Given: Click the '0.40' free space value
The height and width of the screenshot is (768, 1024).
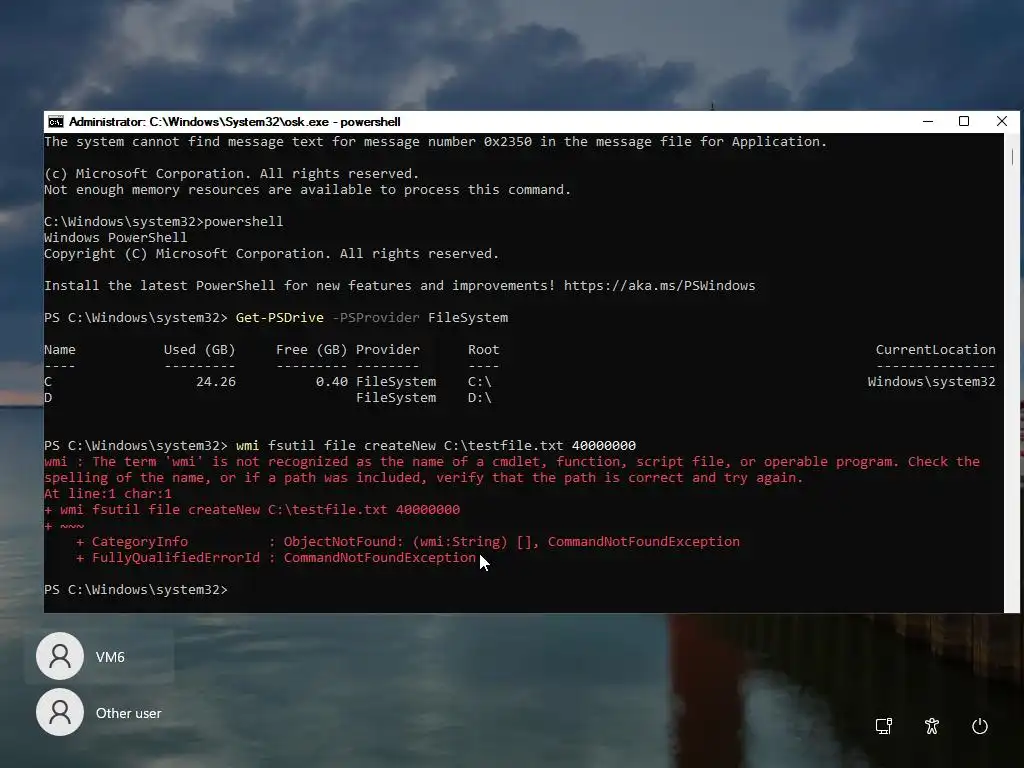Looking at the screenshot, I should point(332,381).
